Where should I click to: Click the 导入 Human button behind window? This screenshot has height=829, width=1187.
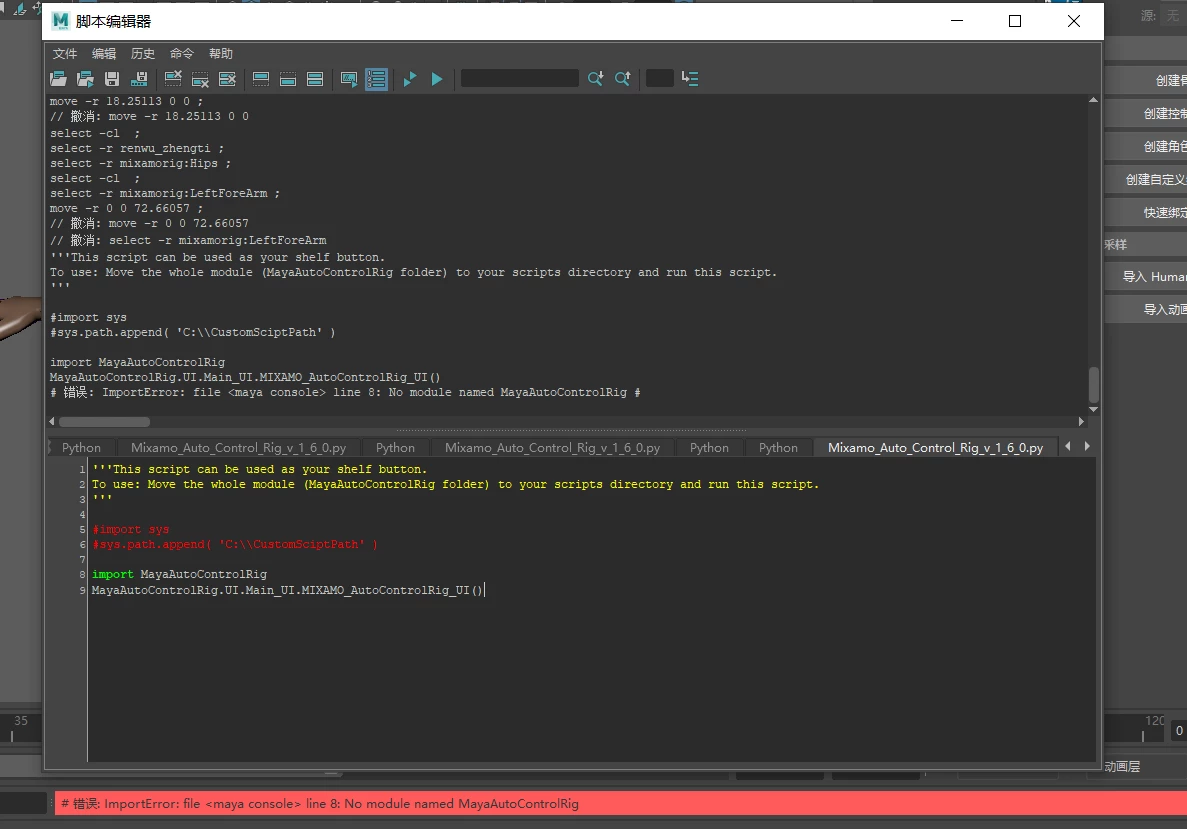[1145, 277]
